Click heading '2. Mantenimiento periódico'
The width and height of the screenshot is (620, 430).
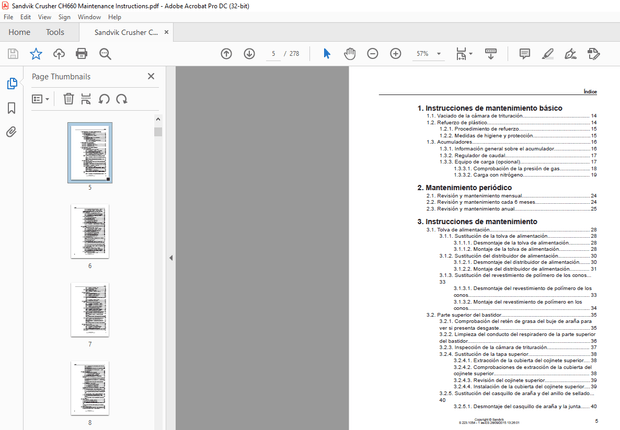point(465,188)
